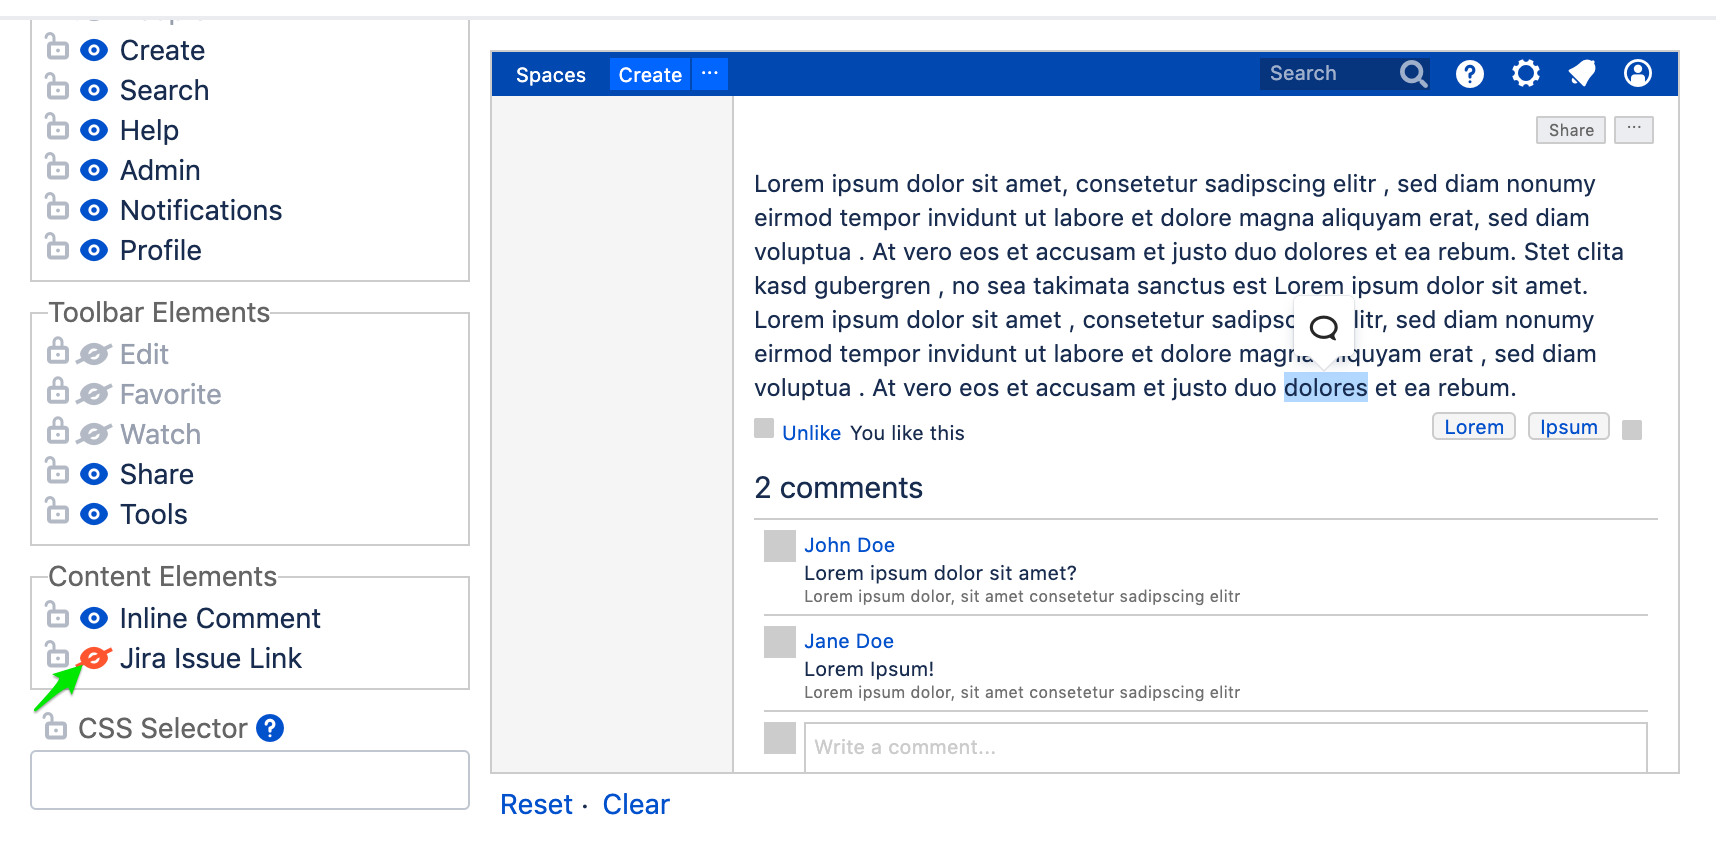1716x852 pixels.
Task: Click the Share button on page
Action: point(1571,130)
